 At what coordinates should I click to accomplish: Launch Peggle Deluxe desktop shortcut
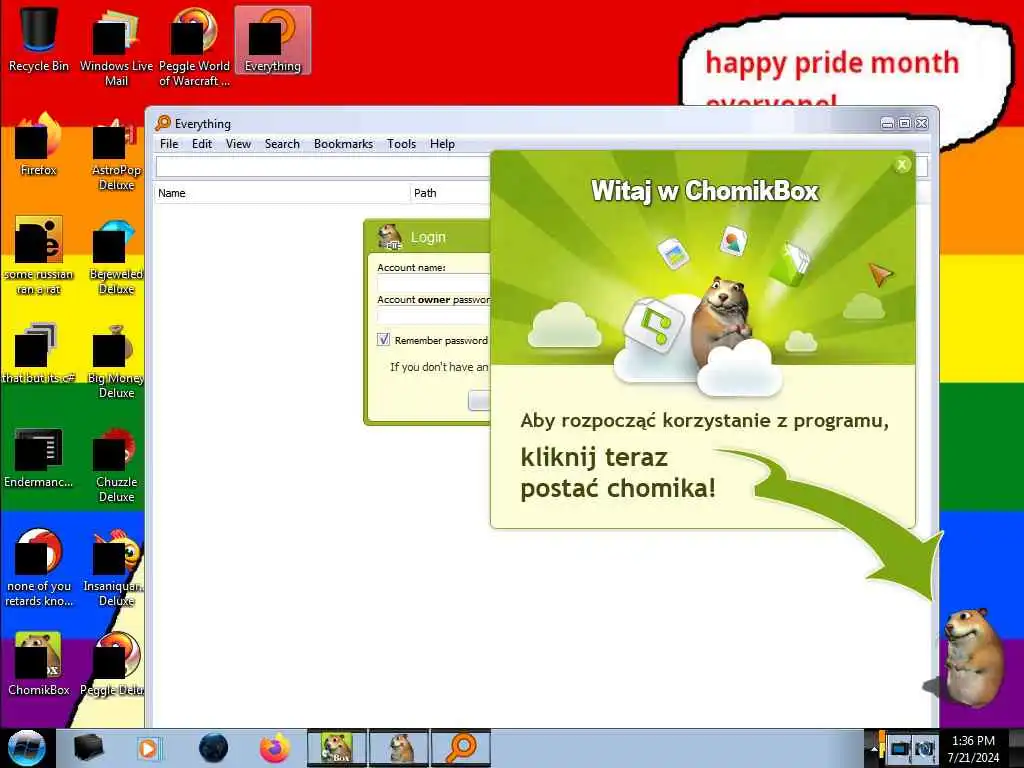[x=112, y=663]
